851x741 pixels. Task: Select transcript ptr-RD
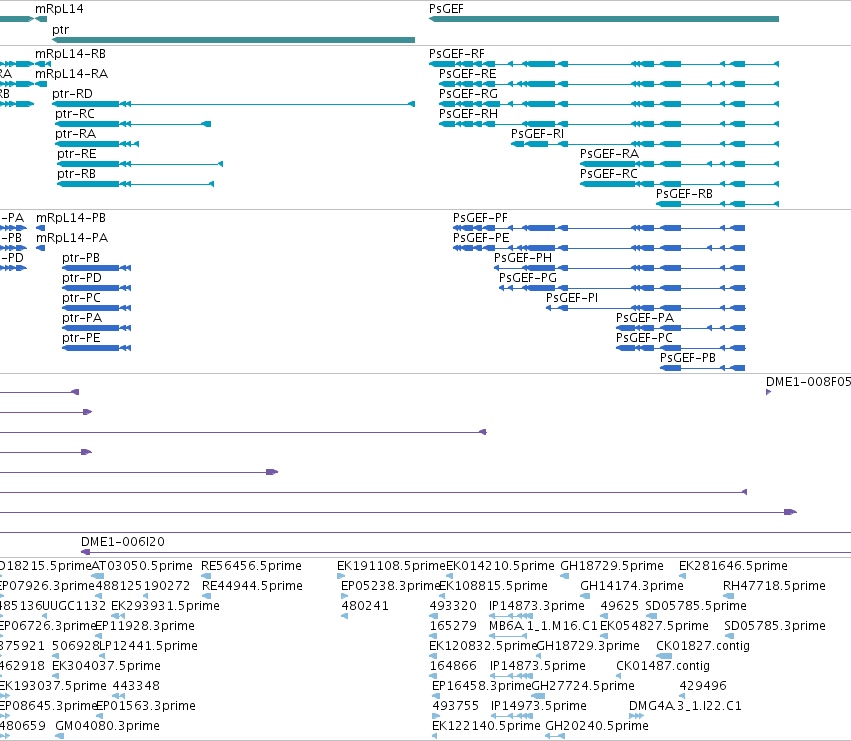click(x=233, y=104)
